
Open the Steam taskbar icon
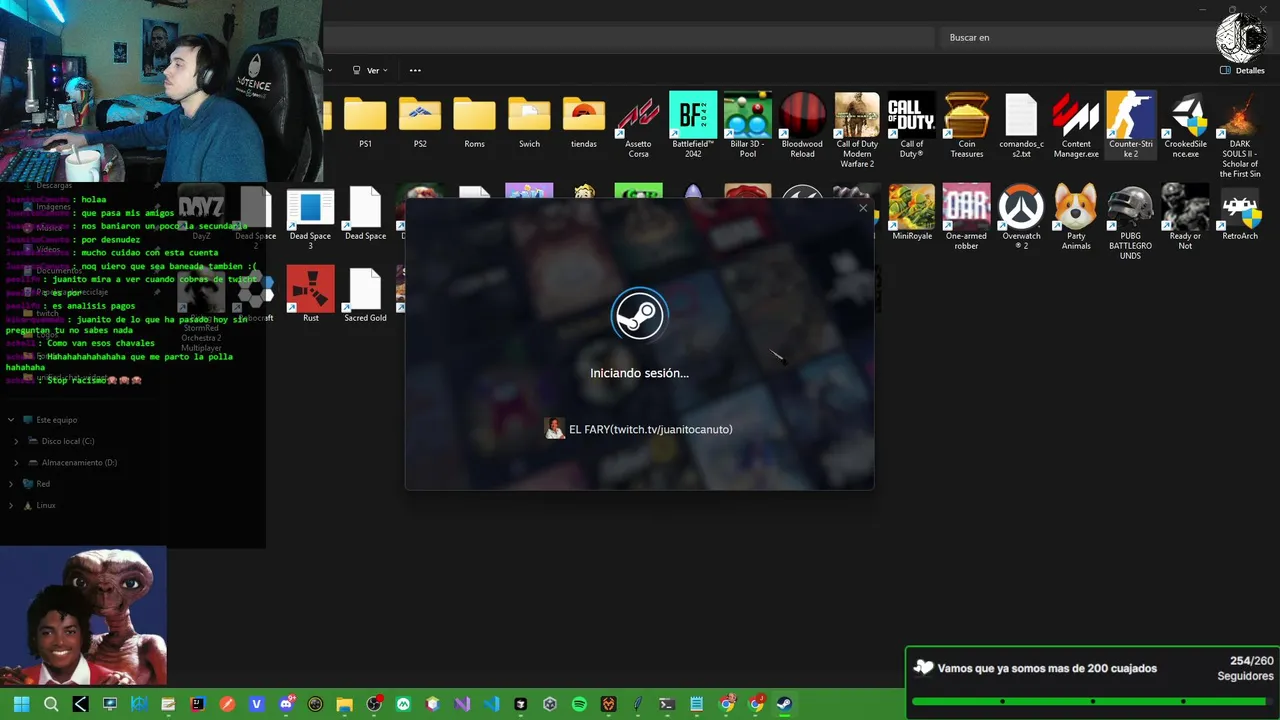coord(785,704)
